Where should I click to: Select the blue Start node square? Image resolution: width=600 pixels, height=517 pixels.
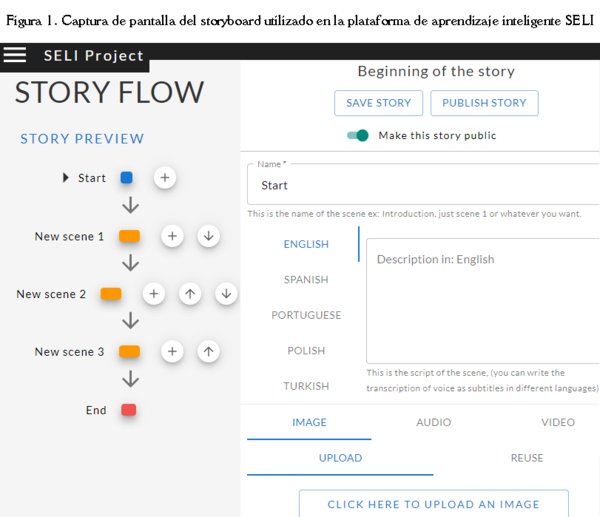coord(127,178)
